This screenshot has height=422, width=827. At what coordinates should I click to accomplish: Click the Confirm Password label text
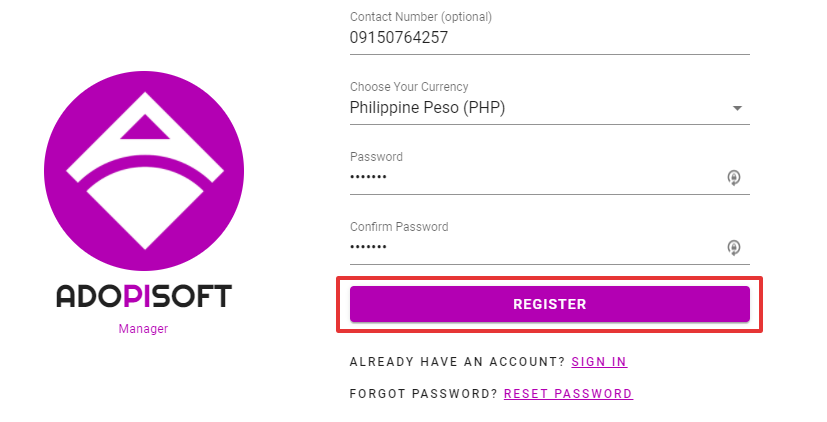(399, 227)
